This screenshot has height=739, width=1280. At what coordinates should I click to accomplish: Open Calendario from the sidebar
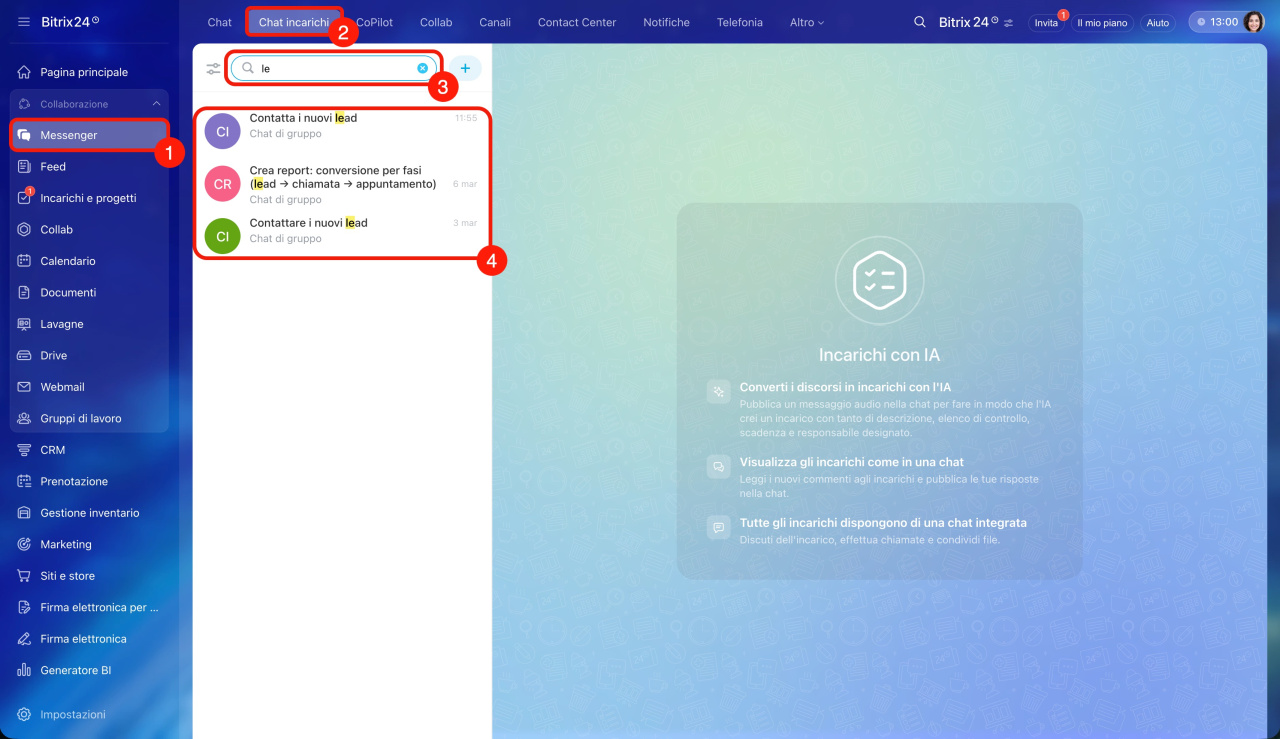(x=68, y=261)
